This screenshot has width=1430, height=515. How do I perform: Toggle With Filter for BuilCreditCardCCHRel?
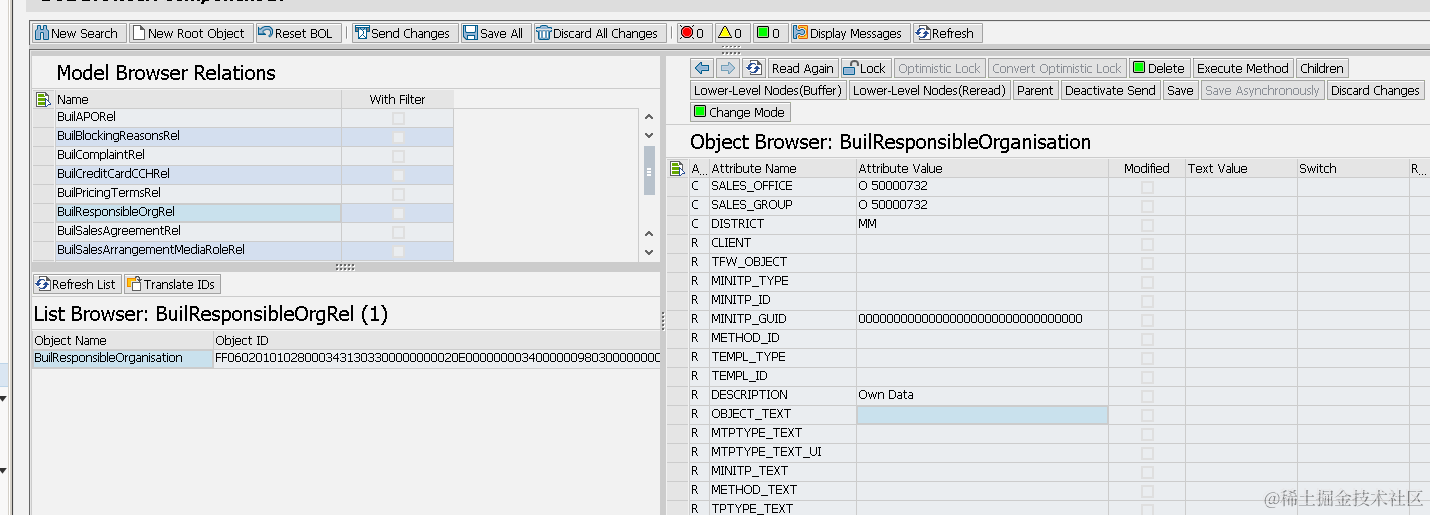(398, 175)
